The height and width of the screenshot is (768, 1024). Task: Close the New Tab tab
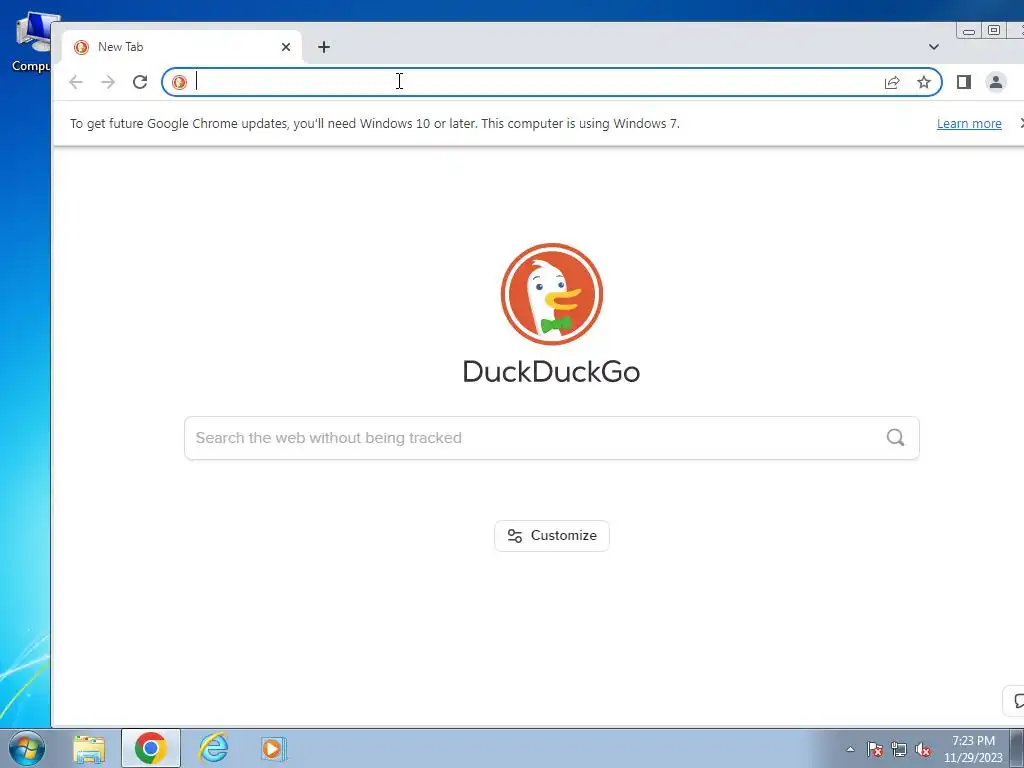(x=285, y=47)
